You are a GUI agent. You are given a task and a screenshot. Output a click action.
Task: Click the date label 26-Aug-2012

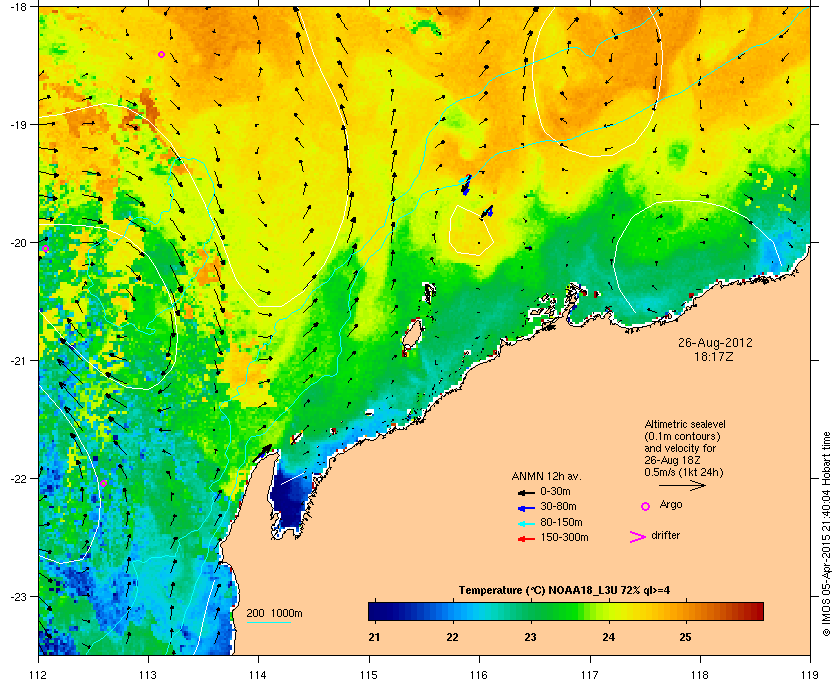tap(715, 342)
